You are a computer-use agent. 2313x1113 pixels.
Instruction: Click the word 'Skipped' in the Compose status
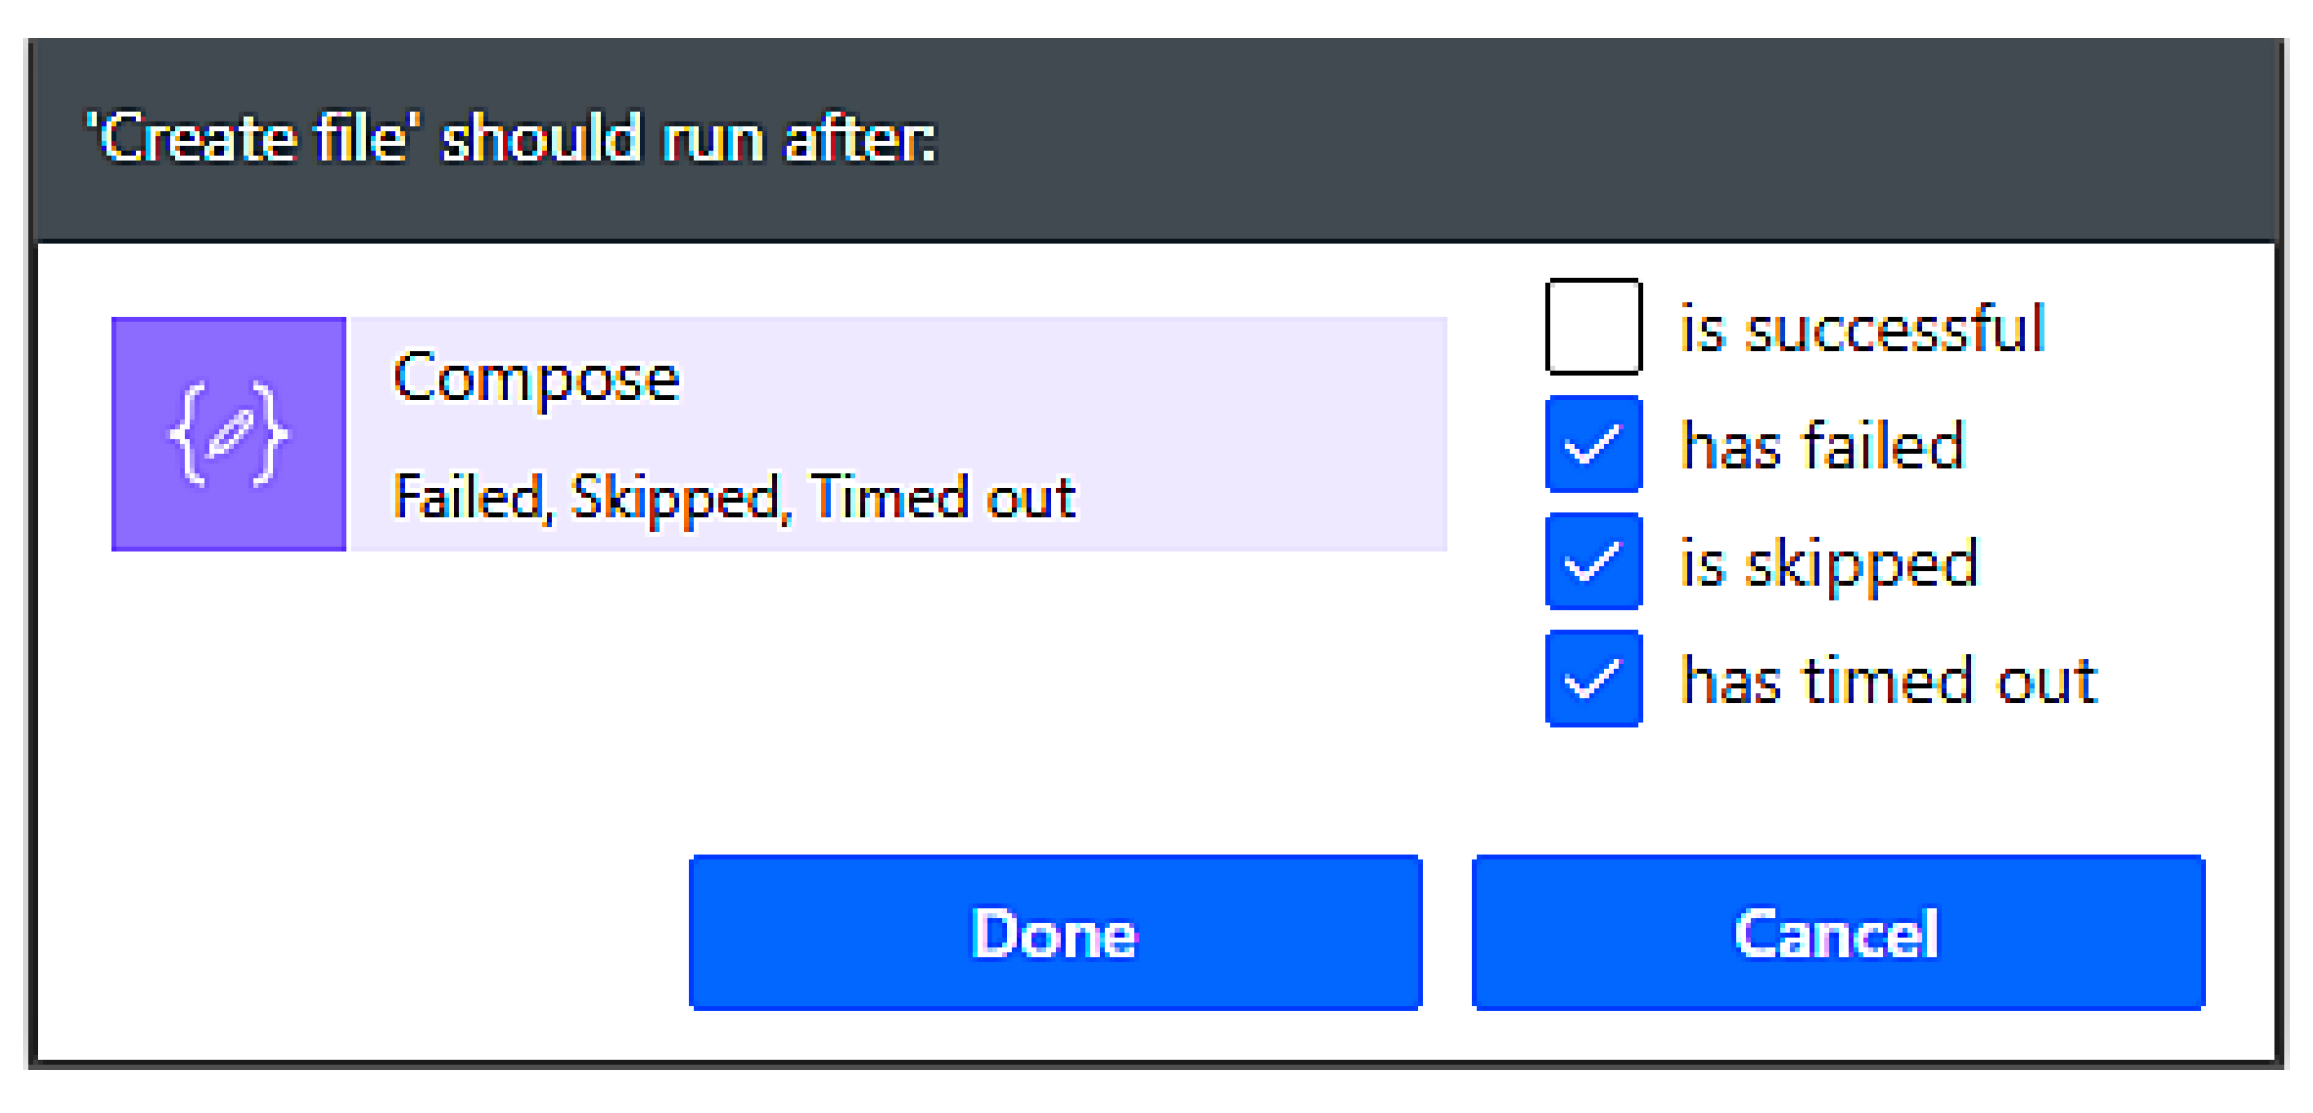tap(676, 497)
